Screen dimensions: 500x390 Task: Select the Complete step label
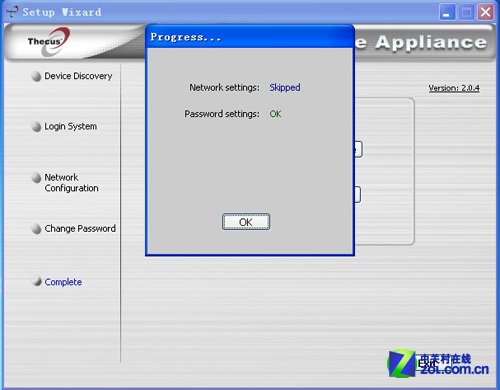[63, 282]
